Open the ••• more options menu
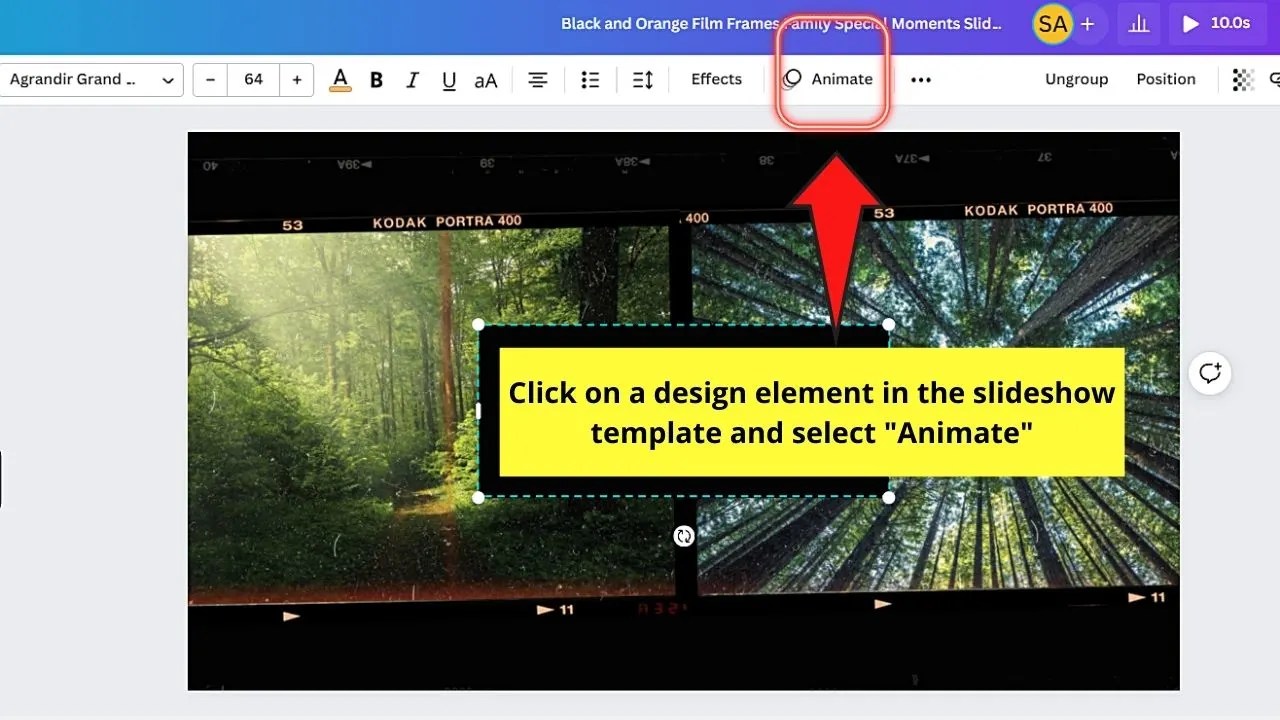The width and height of the screenshot is (1280, 720). (921, 79)
